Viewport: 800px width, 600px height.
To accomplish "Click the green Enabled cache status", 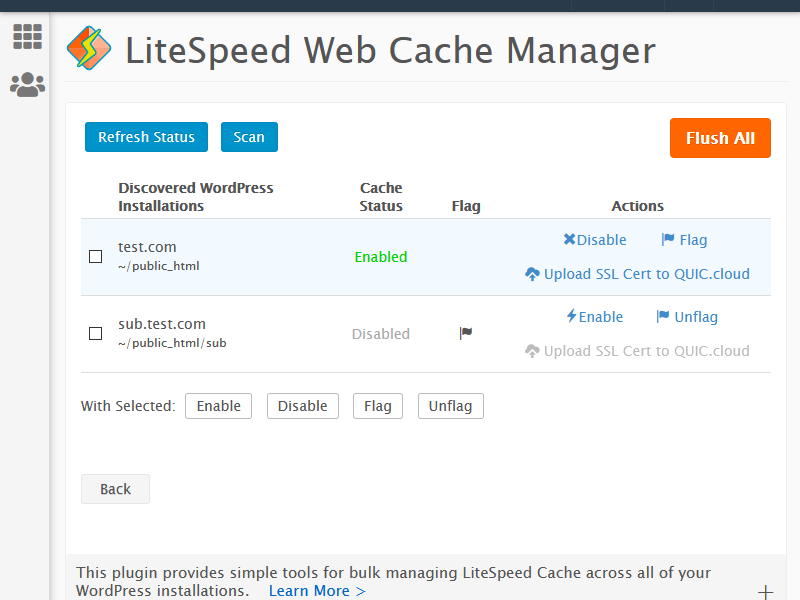I will [x=381, y=257].
